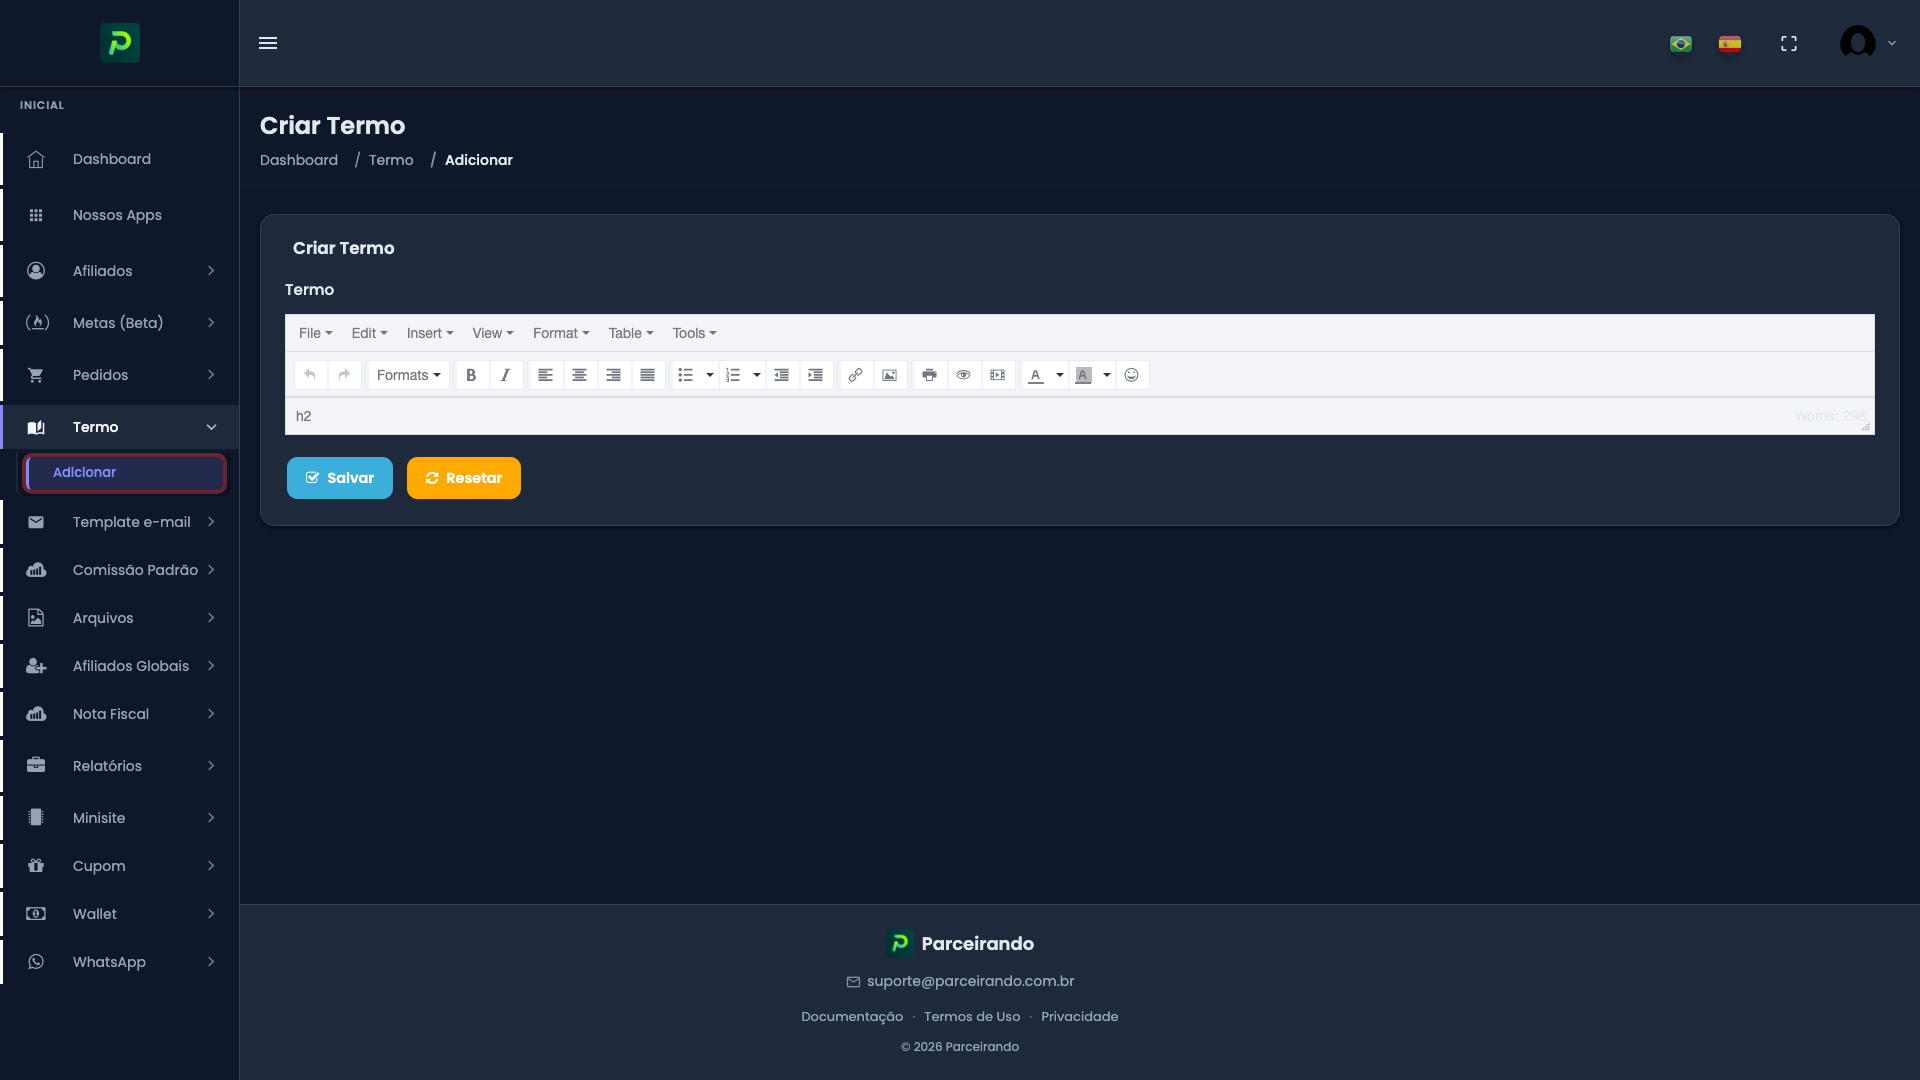Open the Table menu in editor
The width and height of the screenshot is (1920, 1080).
point(630,333)
